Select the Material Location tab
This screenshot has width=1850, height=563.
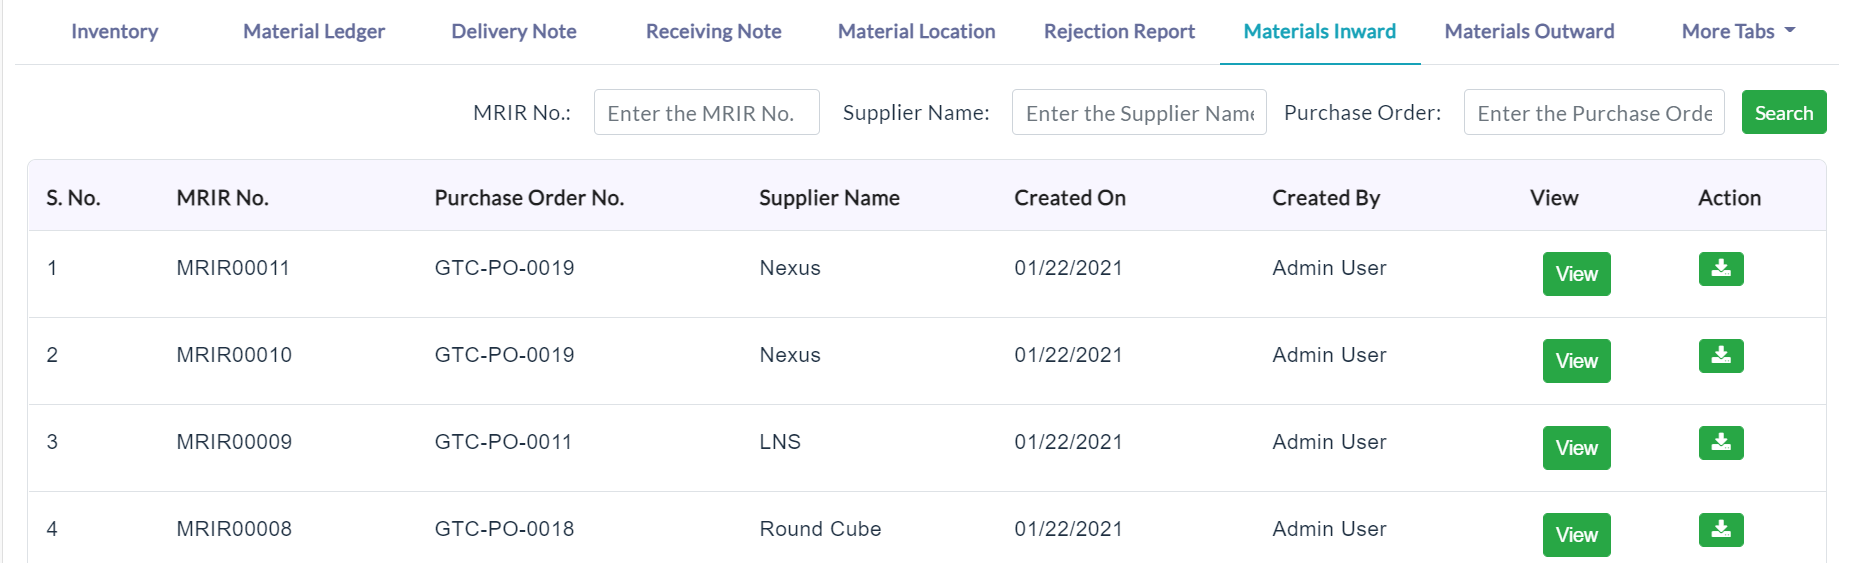tap(917, 32)
